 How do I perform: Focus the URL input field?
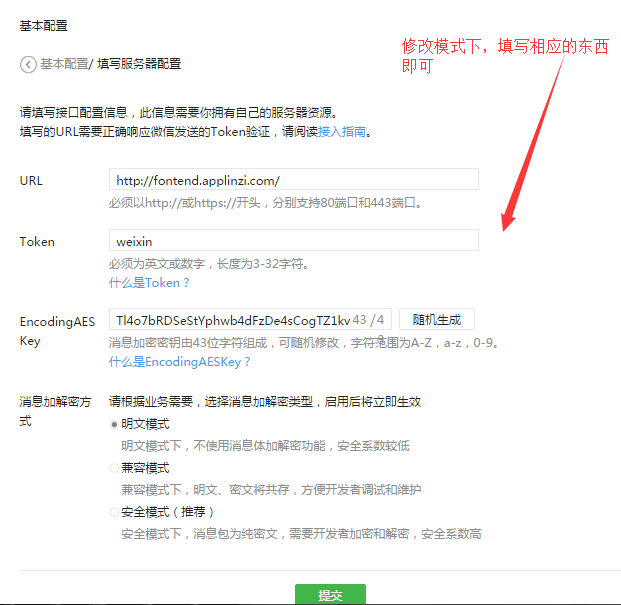(x=293, y=179)
